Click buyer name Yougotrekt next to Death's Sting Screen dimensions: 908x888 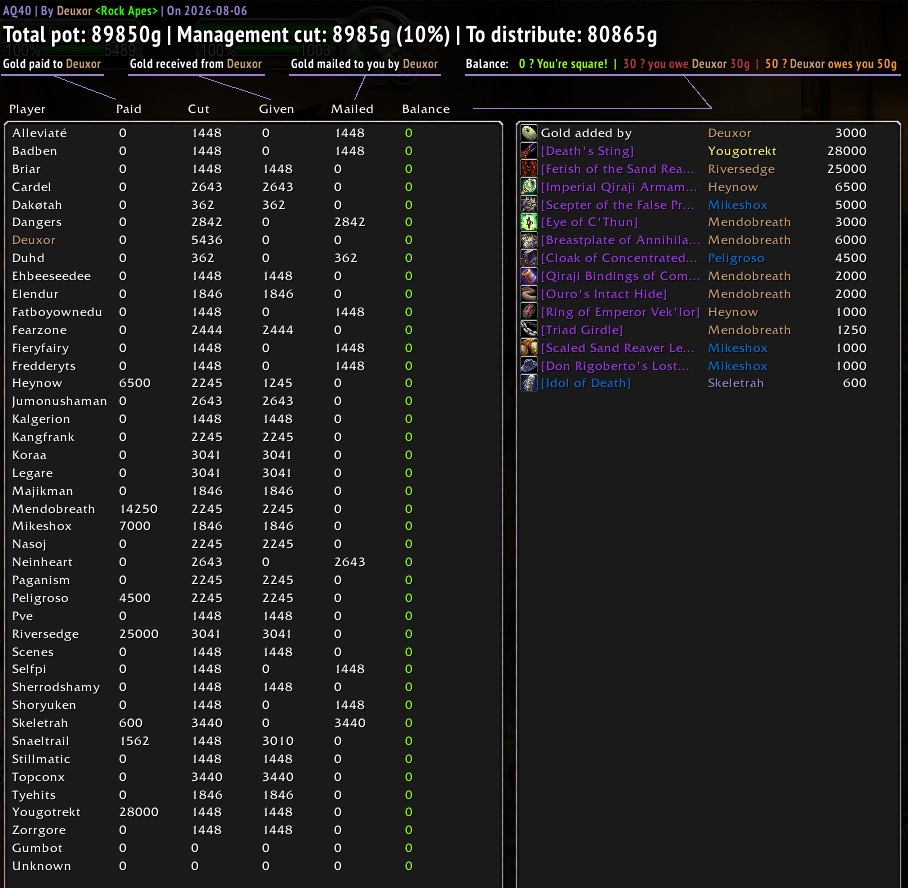click(x=742, y=151)
